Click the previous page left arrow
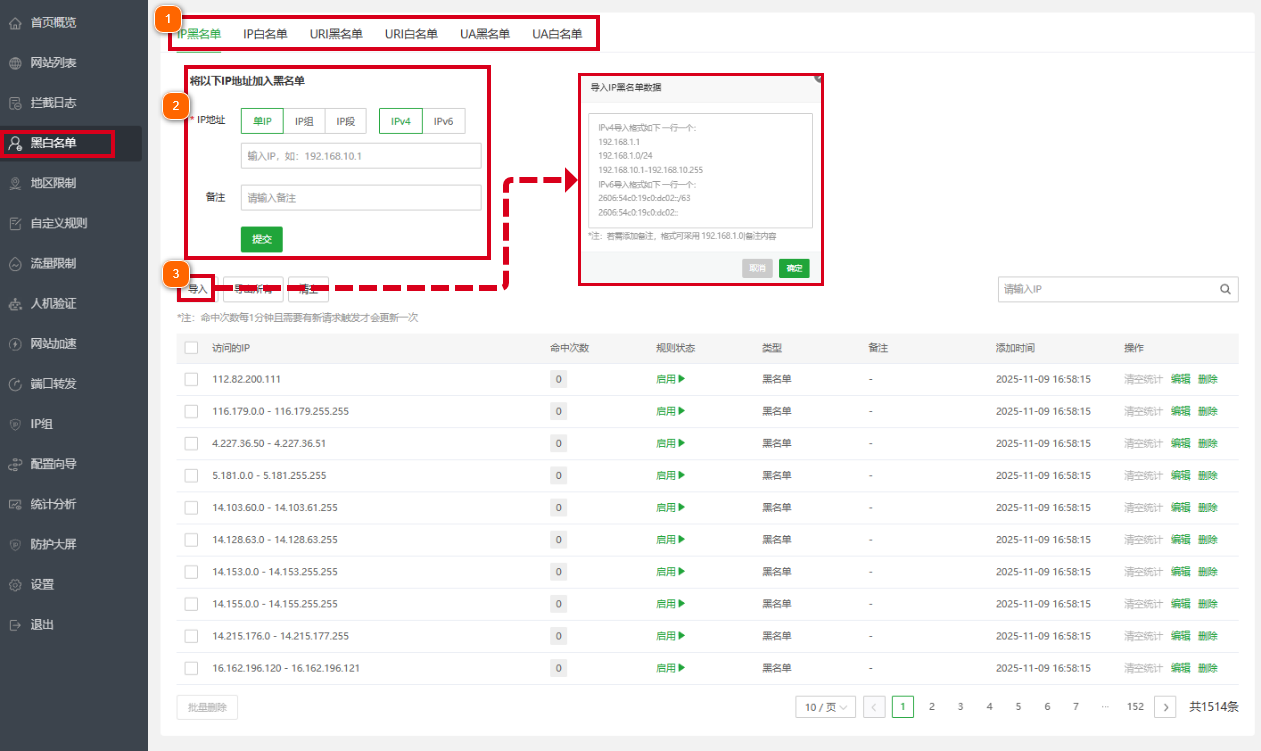The width and height of the screenshot is (1261, 751). [874, 707]
